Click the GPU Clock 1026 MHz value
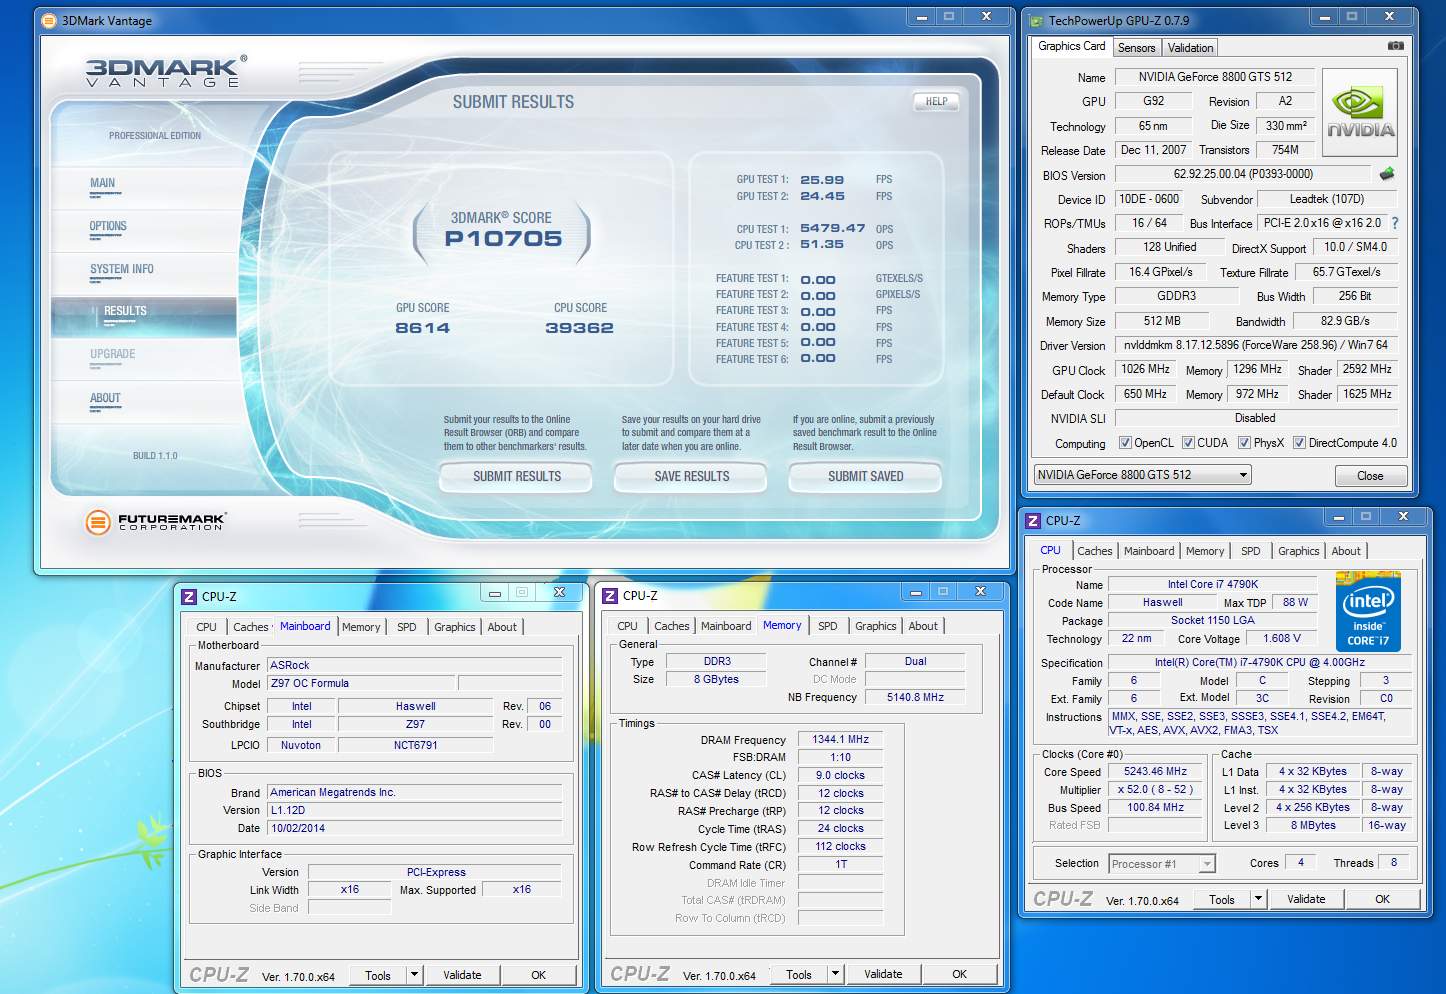This screenshot has width=1446, height=994. click(x=1146, y=369)
